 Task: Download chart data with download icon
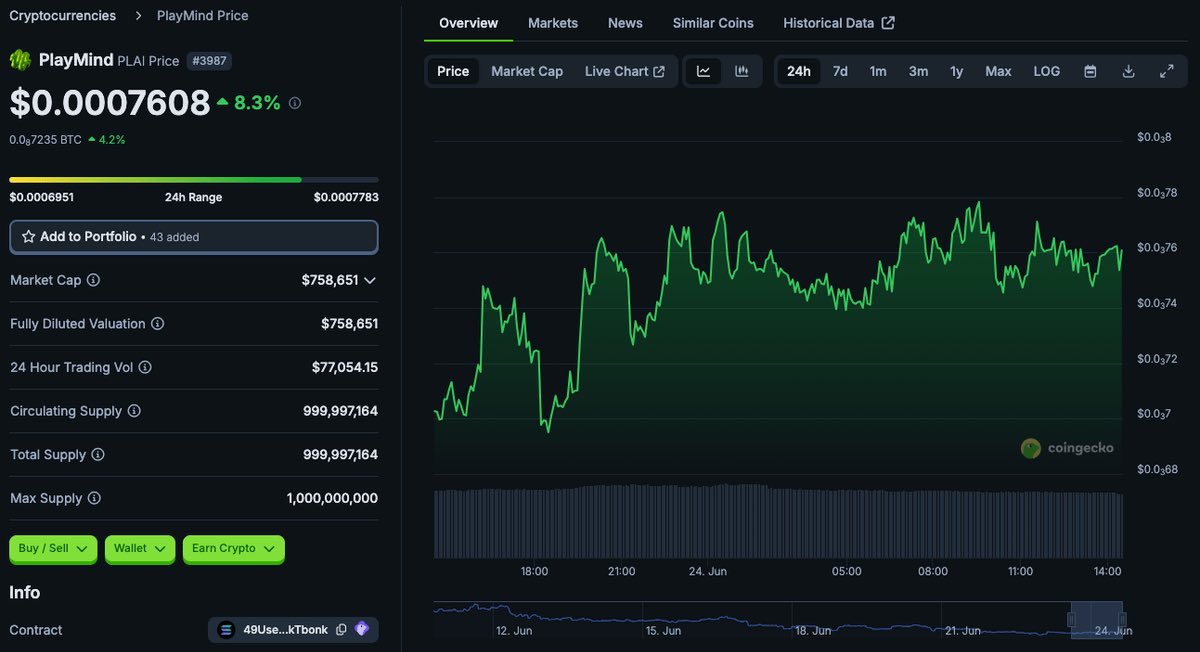[1129, 71]
